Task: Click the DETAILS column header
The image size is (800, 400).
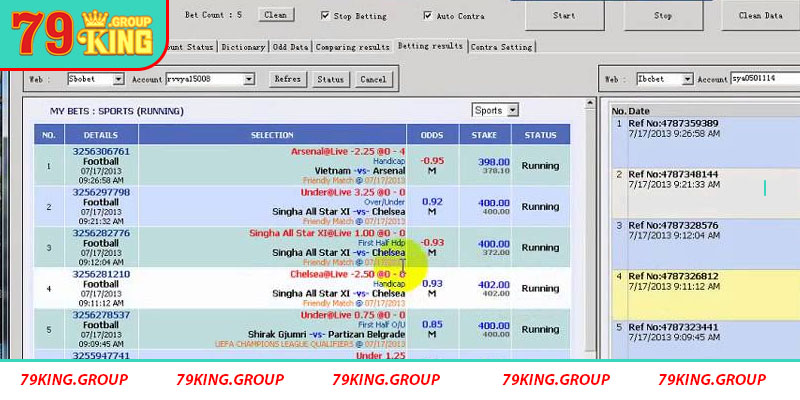Action: pyautogui.click(x=101, y=135)
